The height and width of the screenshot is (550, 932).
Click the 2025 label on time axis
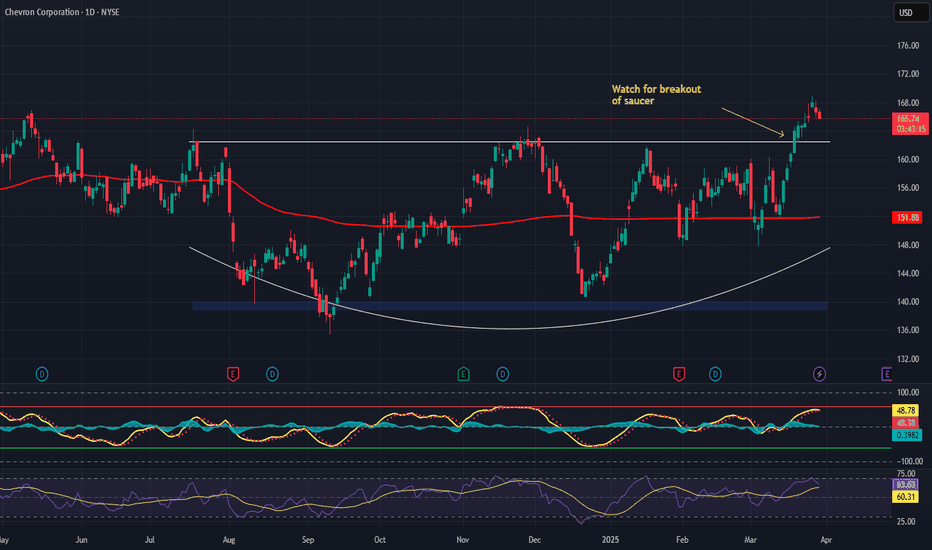pyautogui.click(x=610, y=540)
